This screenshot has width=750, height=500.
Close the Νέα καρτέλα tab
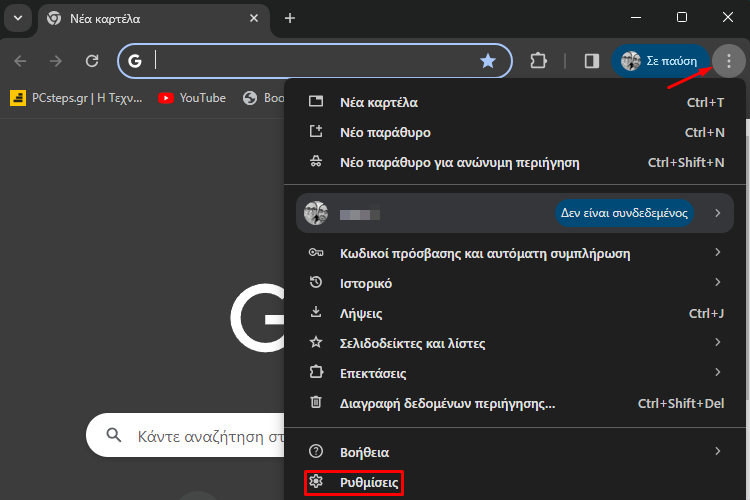(254, 18)
